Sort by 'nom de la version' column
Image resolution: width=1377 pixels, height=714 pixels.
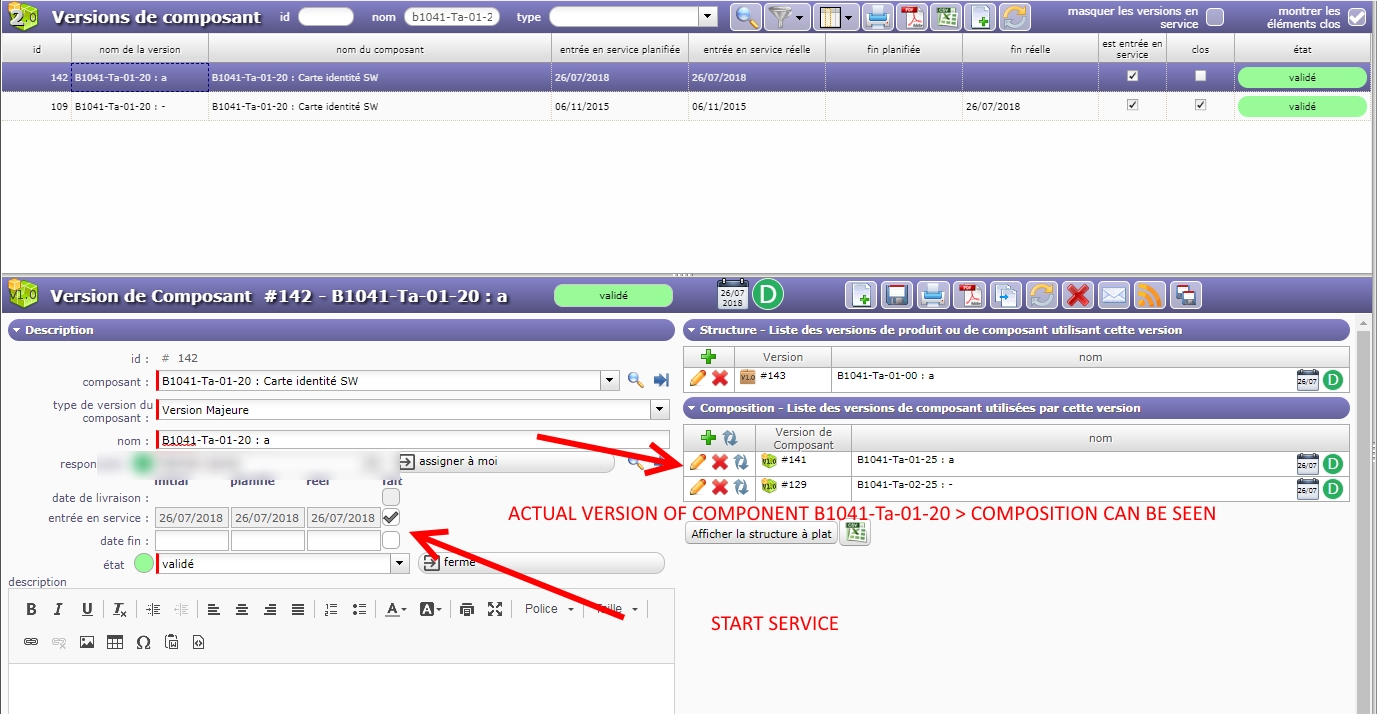click(x=140, y=49)
